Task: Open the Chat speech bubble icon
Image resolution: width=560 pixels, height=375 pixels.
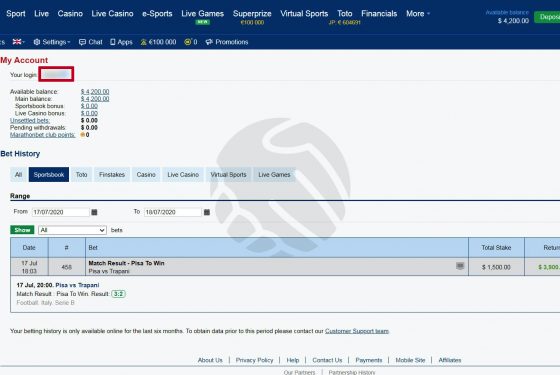Action: [x=82, y=42]
